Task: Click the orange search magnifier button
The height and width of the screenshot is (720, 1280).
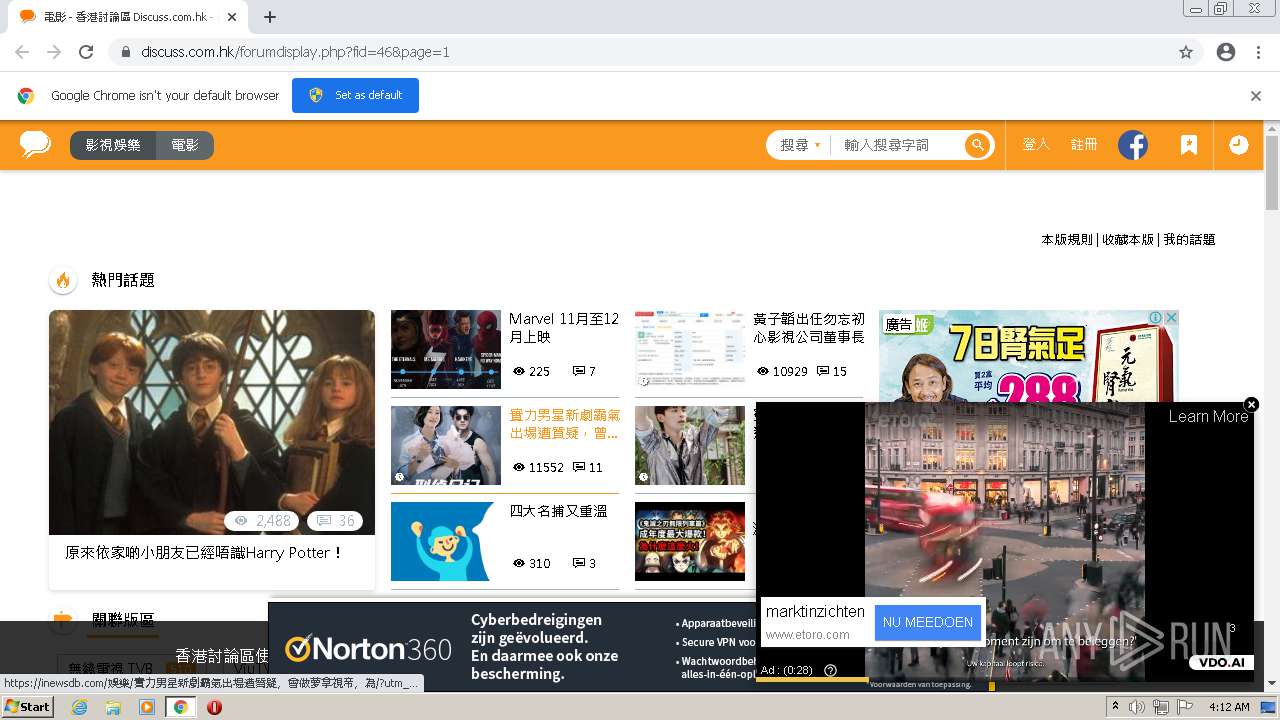Action: (977, 145)
